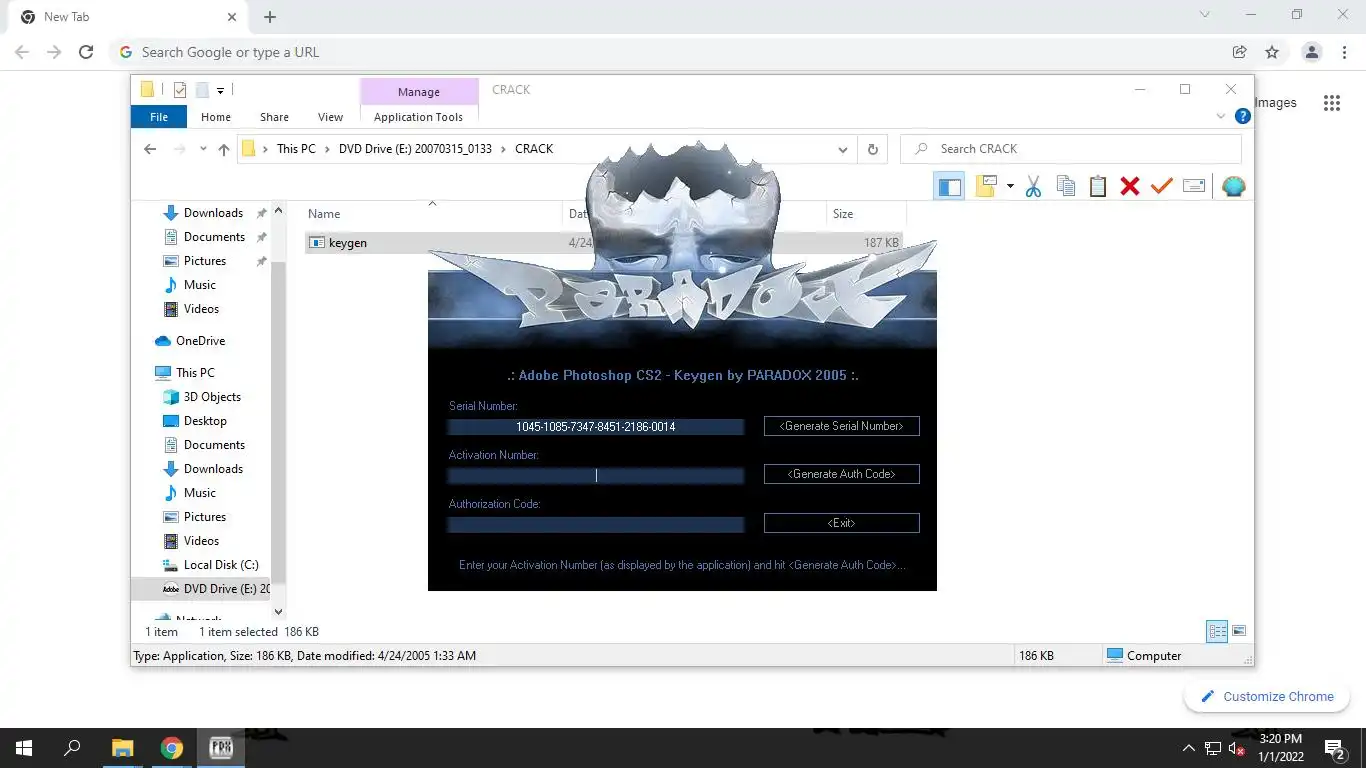Select the keygen file row
The width and height of the screenshot is (1366, 768).
click(x=603, y=243)
